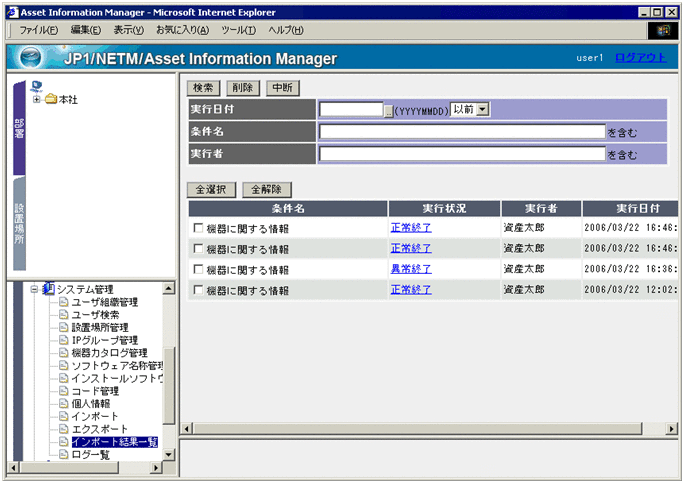The height and width of the screenshot is (485, 685).
Task: Click inside the 条件名 text field
Action: pyautogui.click(x=461, y=131)
